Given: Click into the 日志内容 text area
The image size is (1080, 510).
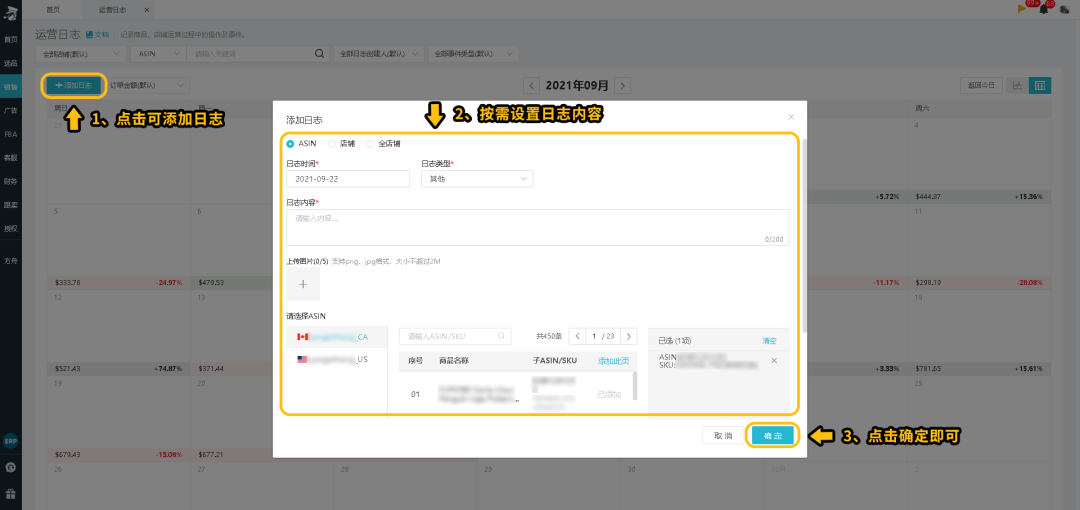Looking at the screenshot, I should click(537, 227).
